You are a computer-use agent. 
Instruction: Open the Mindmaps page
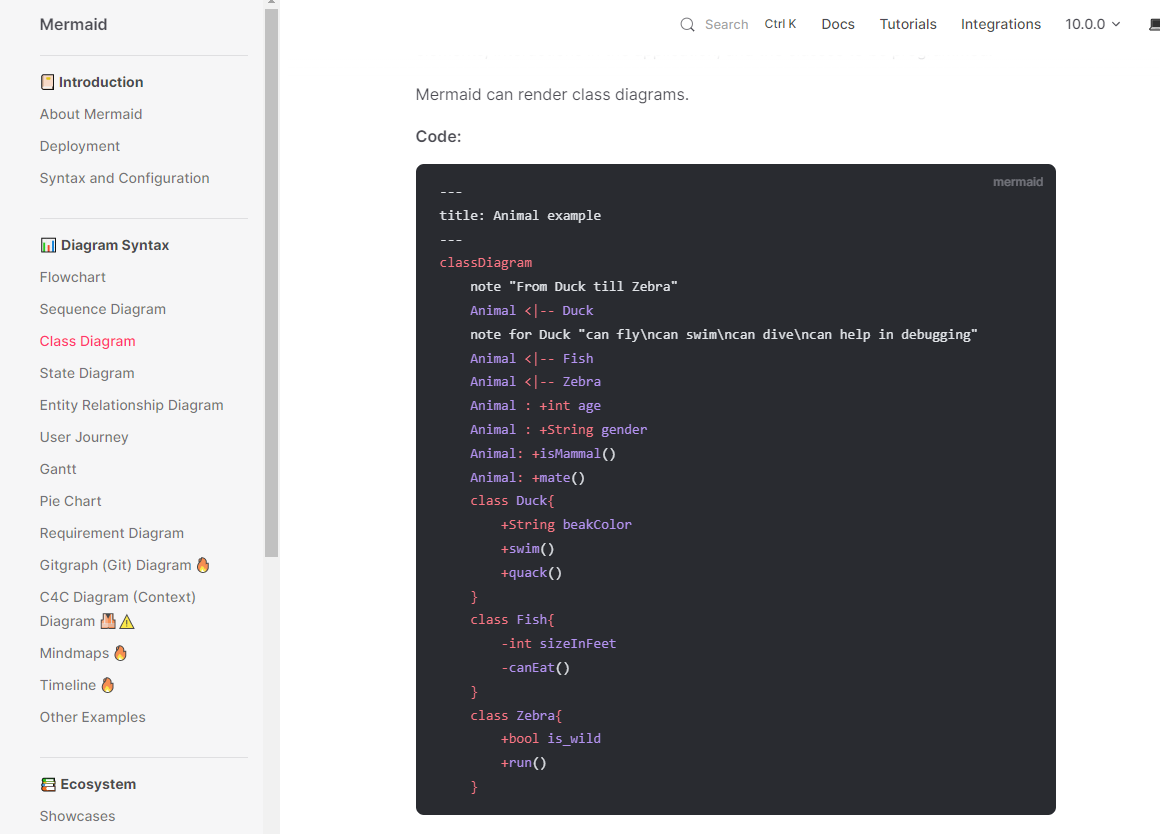[74, 653]
